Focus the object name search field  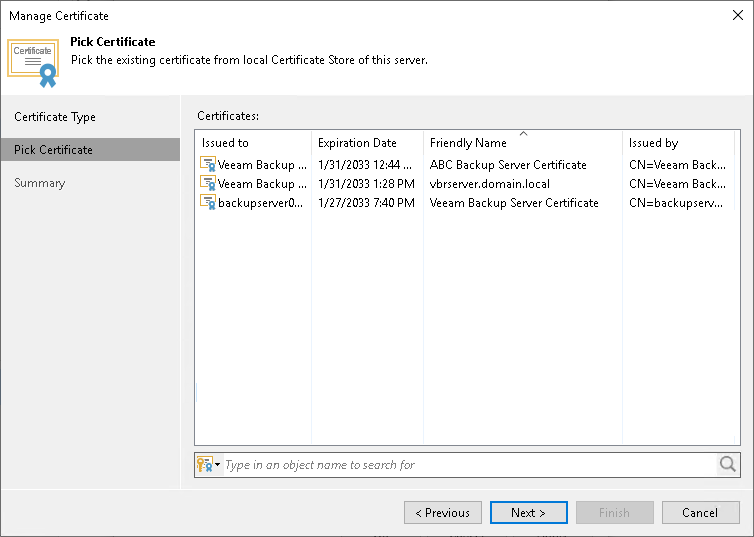pyautogui.click(x=469, y=464)
